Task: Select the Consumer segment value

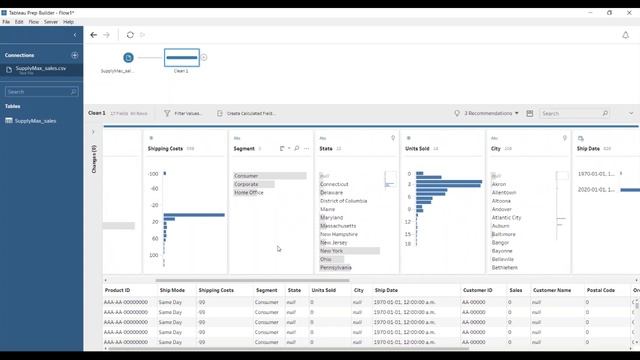Action: (x=270, y=176)
